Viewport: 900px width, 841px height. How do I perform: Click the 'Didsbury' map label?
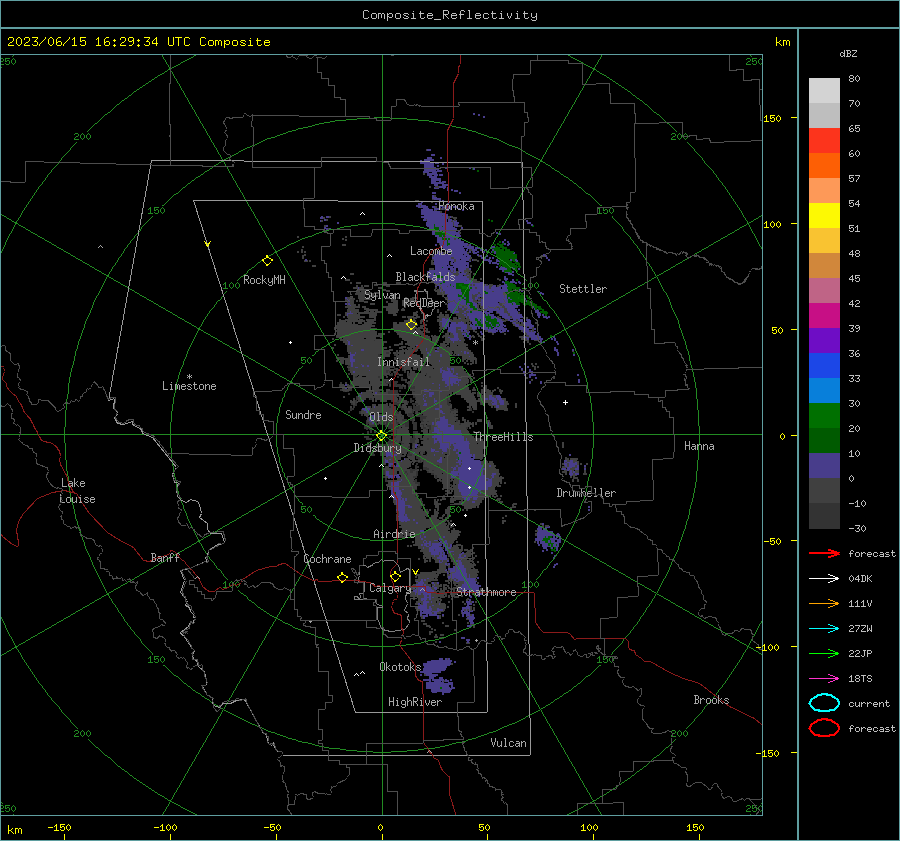[x=377, y=448]
